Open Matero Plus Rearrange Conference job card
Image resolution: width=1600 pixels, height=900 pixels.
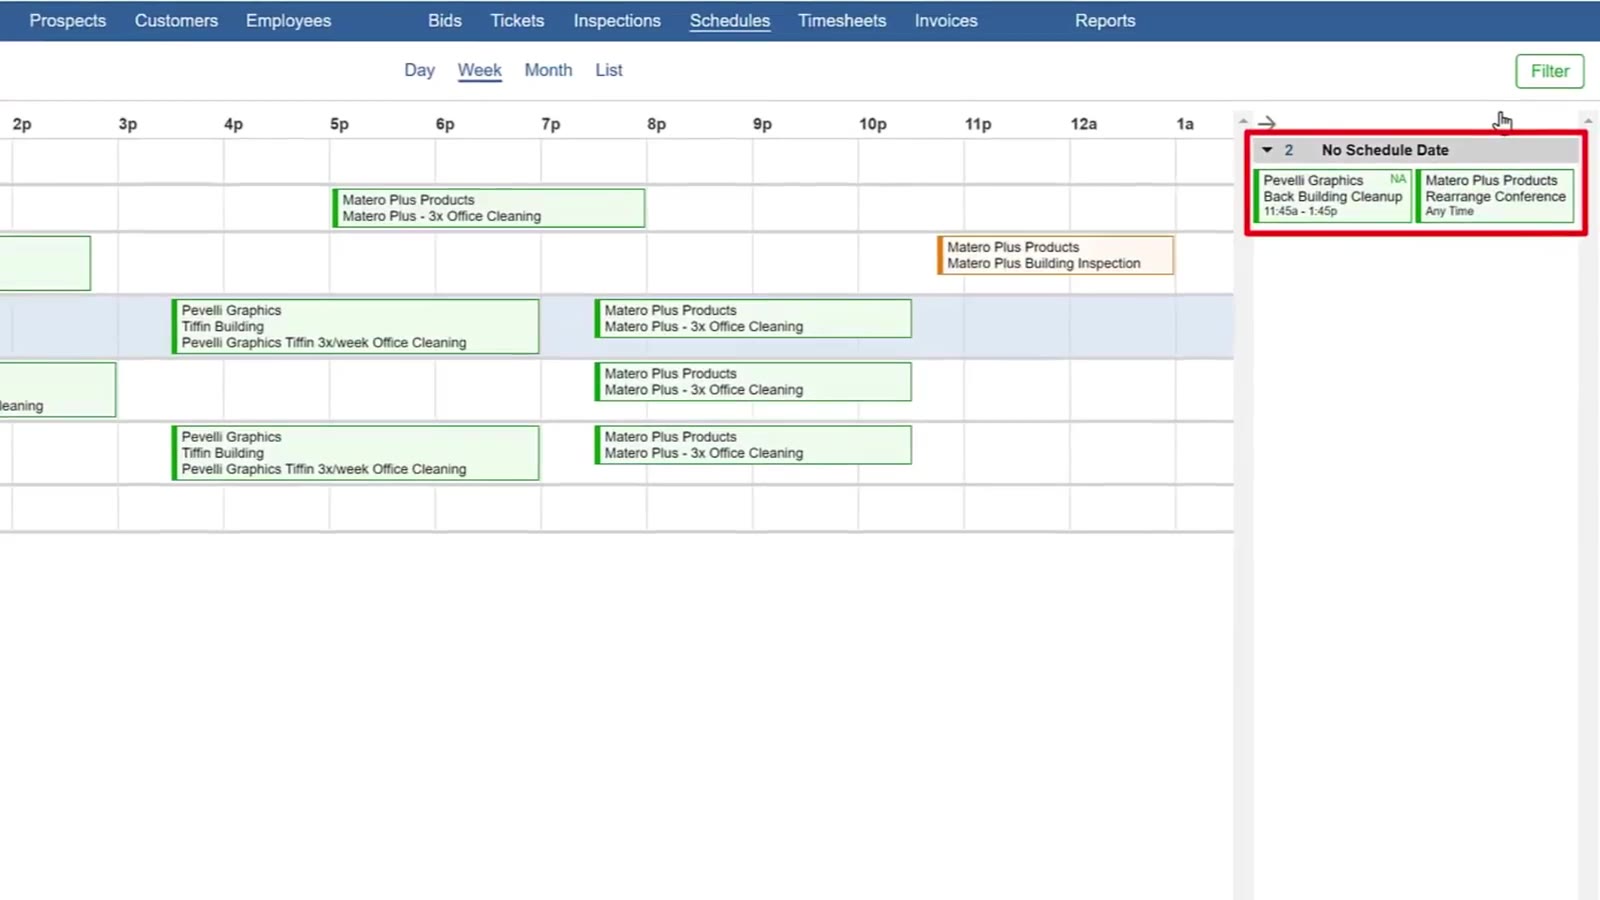click(x=1495, y=196)
